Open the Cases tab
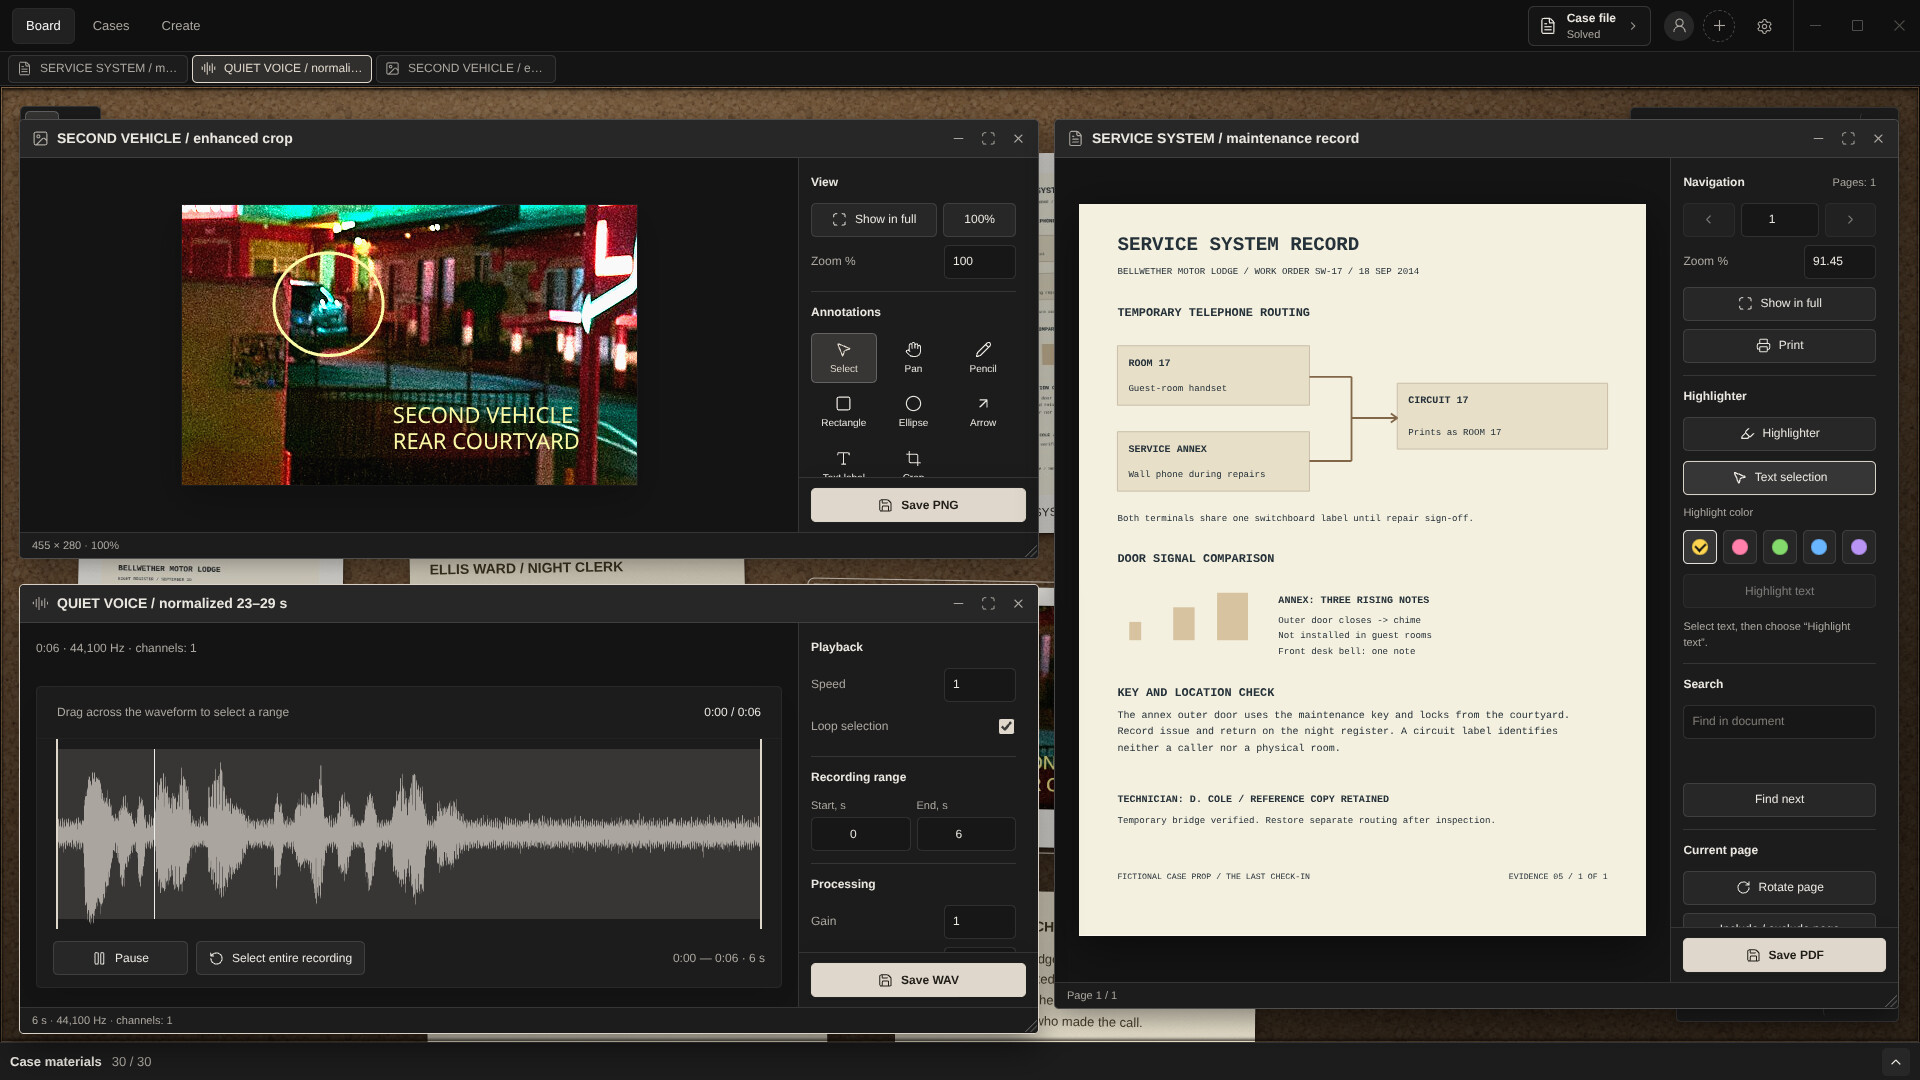 click(x=111, y=26)
